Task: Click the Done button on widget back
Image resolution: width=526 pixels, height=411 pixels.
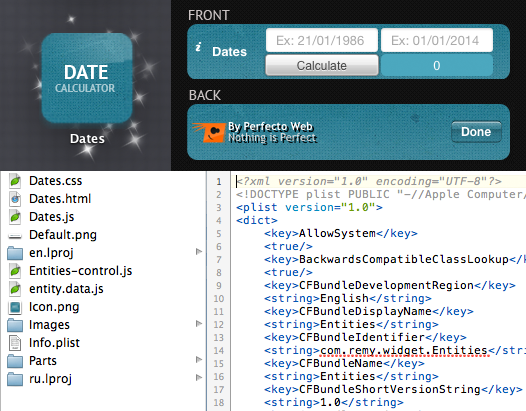Action: (476, 132)
